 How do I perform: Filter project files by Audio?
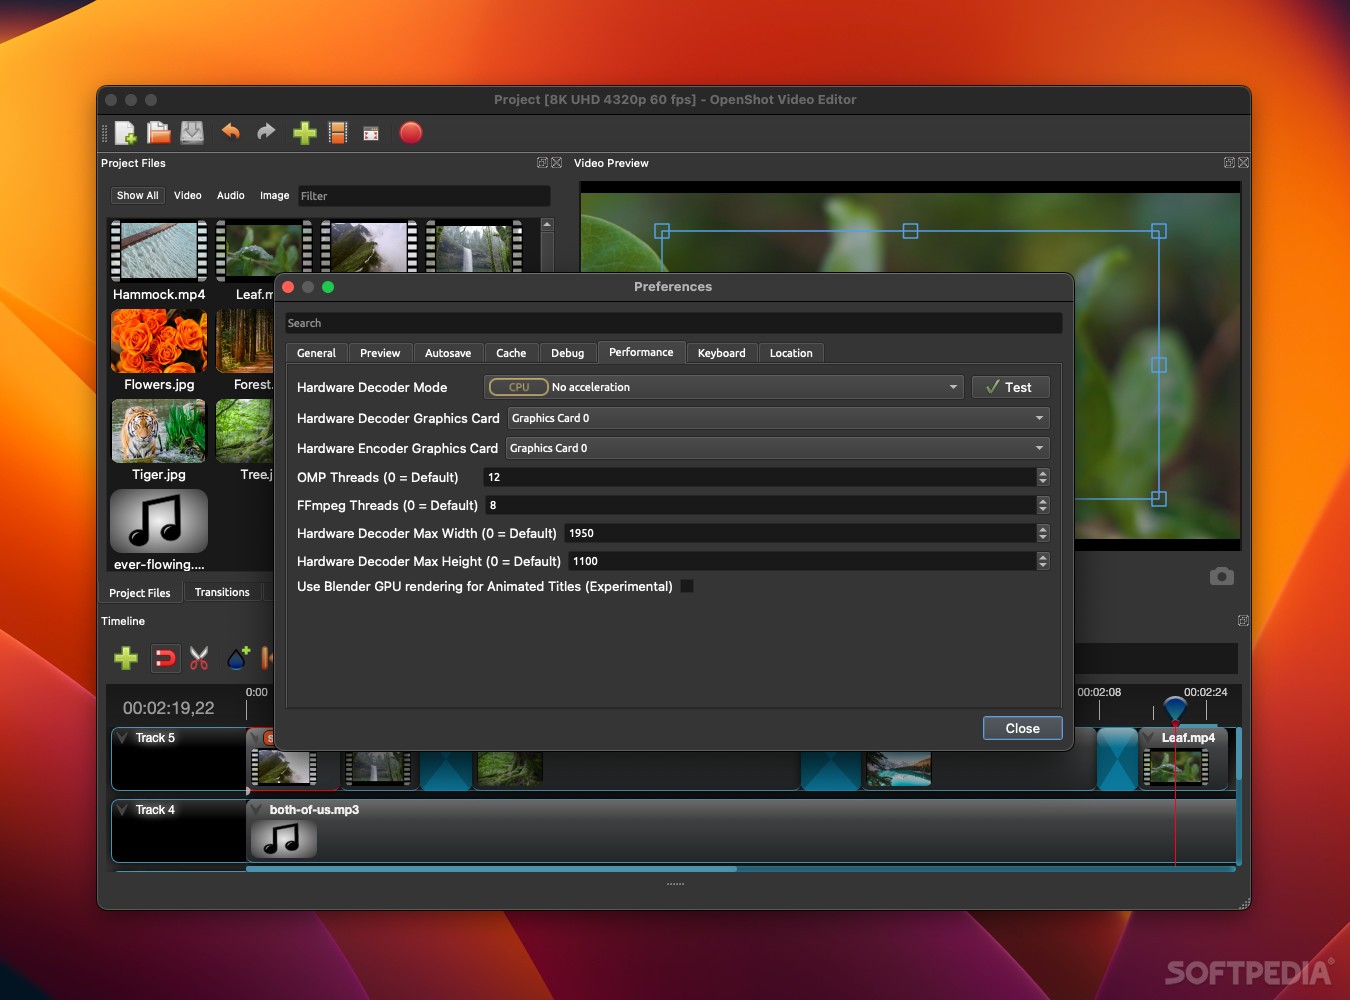(x=230, y=195)
